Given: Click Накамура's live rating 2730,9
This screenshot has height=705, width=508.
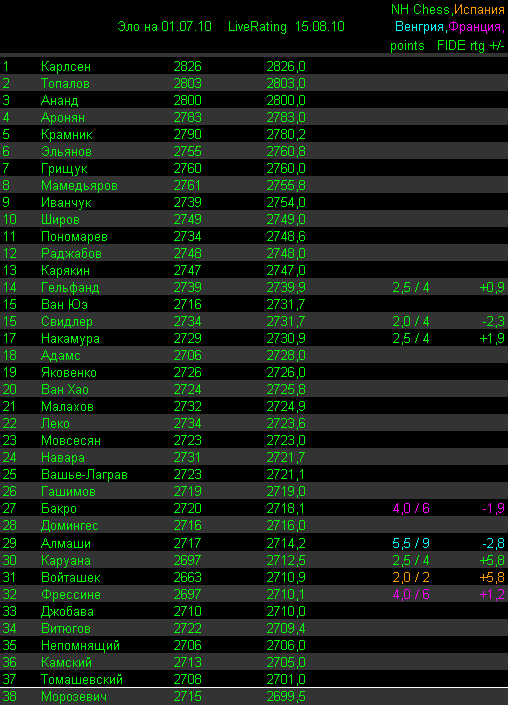Looking at the screenshot, I should [x=286, y=339].
